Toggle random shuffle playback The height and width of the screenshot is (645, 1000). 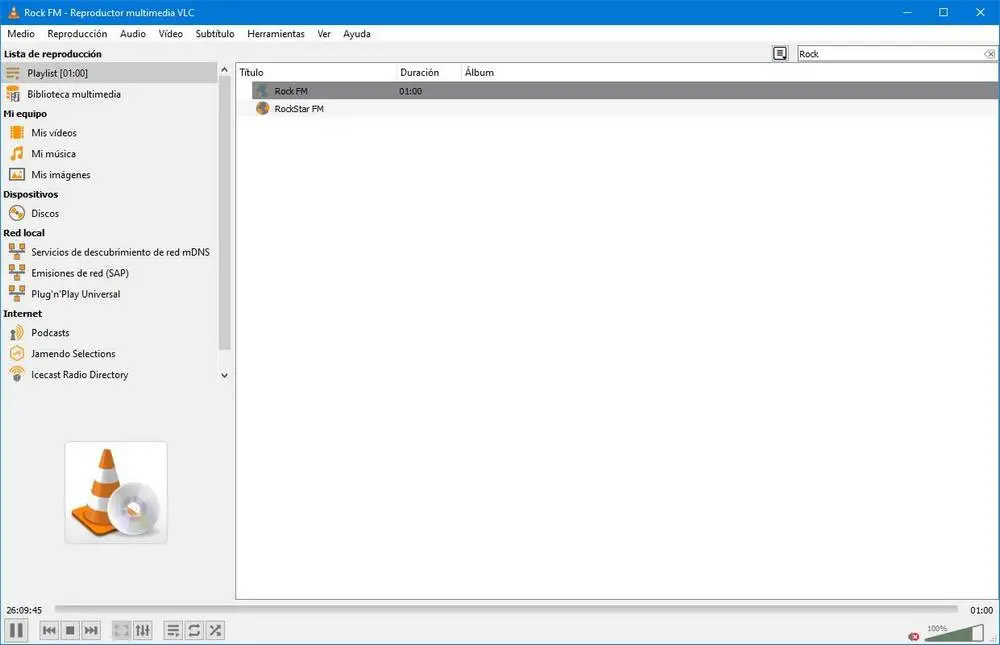click(215, 630)
